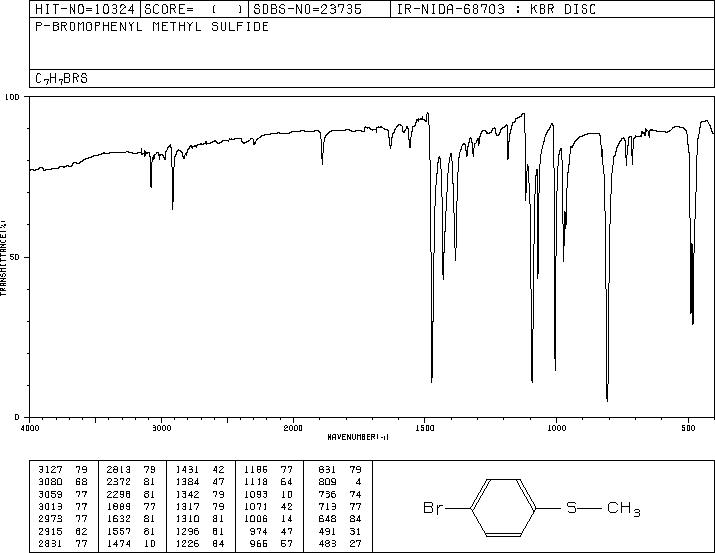Click the S atom label in structure
The width and height of the screenshot is (715, 553).
click(x=572, y=507)
